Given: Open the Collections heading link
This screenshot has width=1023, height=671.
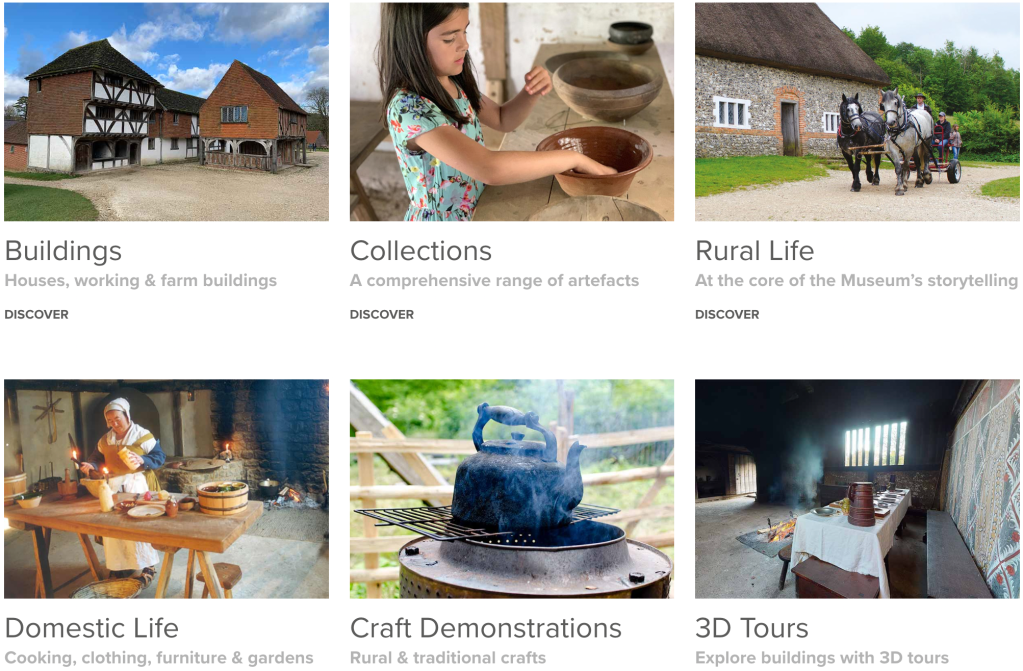Looking at the screenshot, I should pos(421,251).
